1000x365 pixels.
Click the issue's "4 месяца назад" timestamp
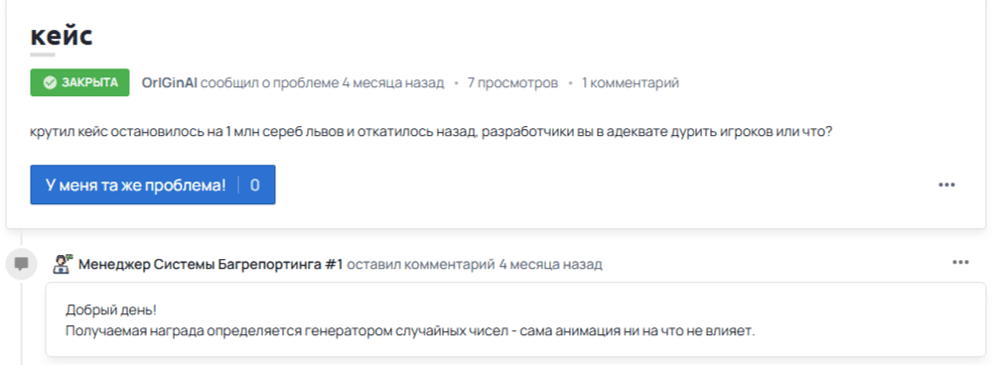[x=393, y=83]
